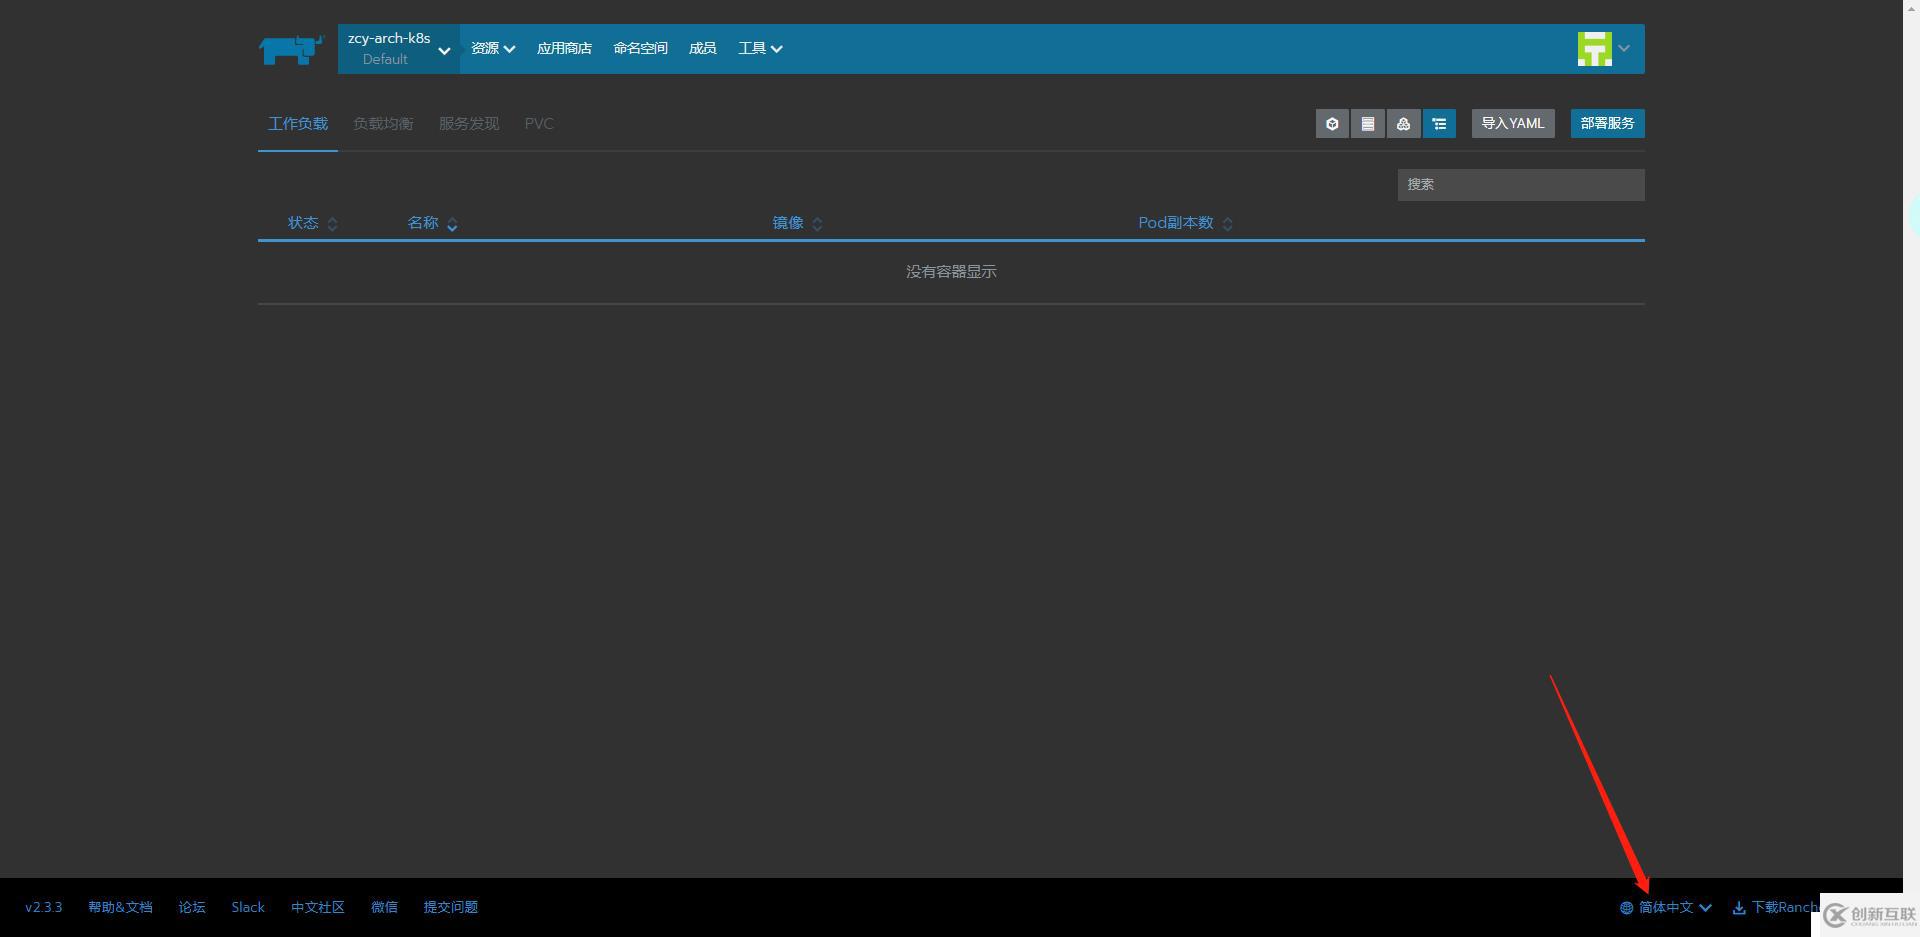
Task: Open the 简体中文 language selector
Action: point(1666,907)
